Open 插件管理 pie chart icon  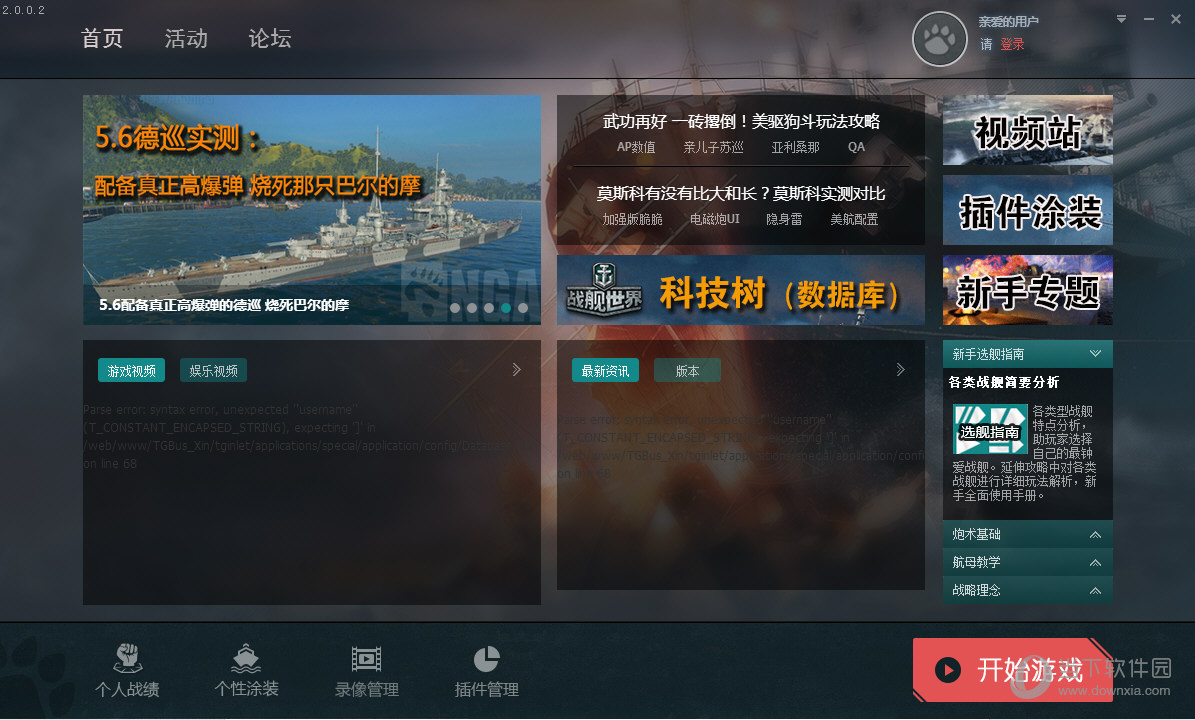(x=486, y=659)
